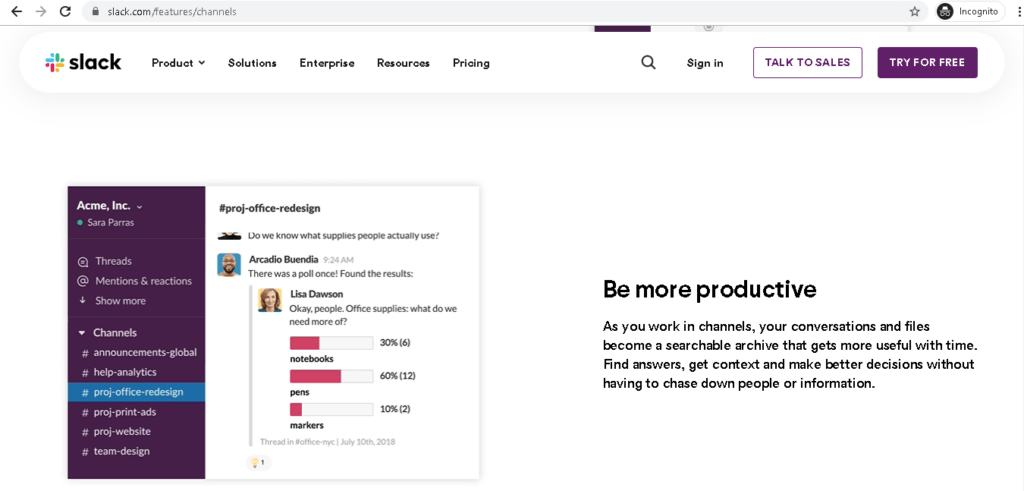Click the padlock icon in address bar
Viewport: 1024px width, 491px height.
95,12
